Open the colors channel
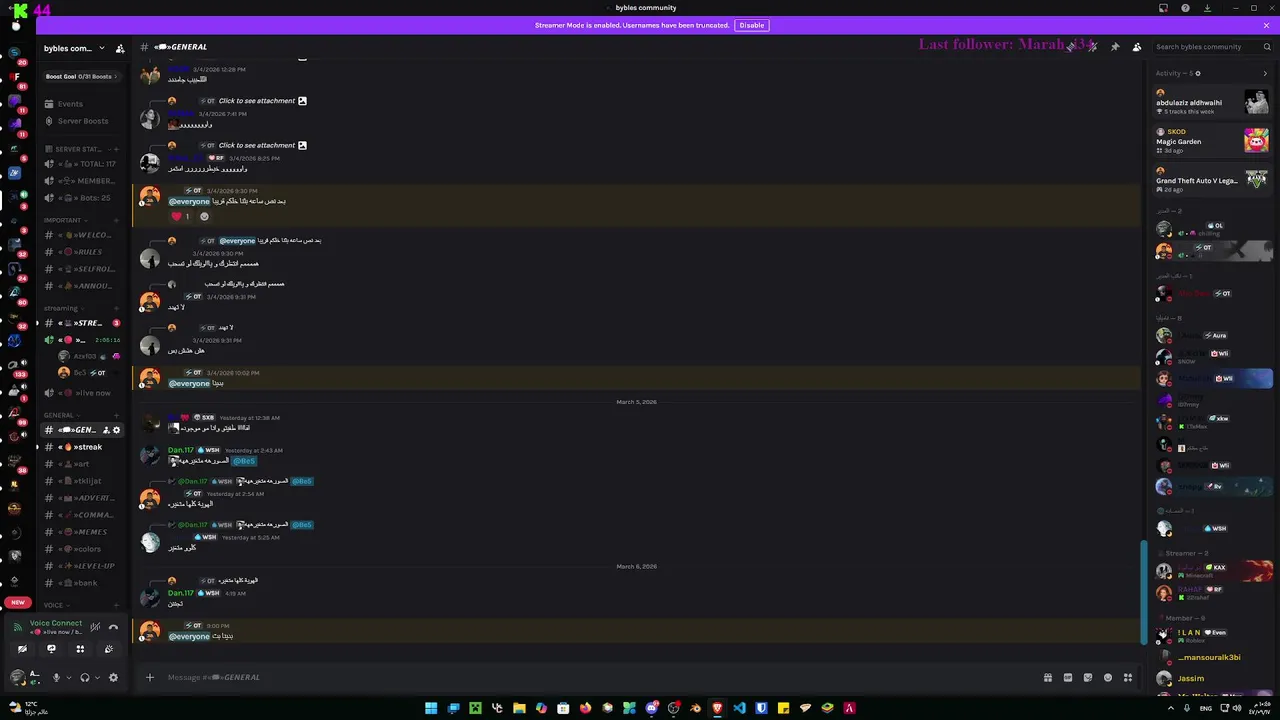Viewport: 1280px width, 720px height. click(82, 549)
